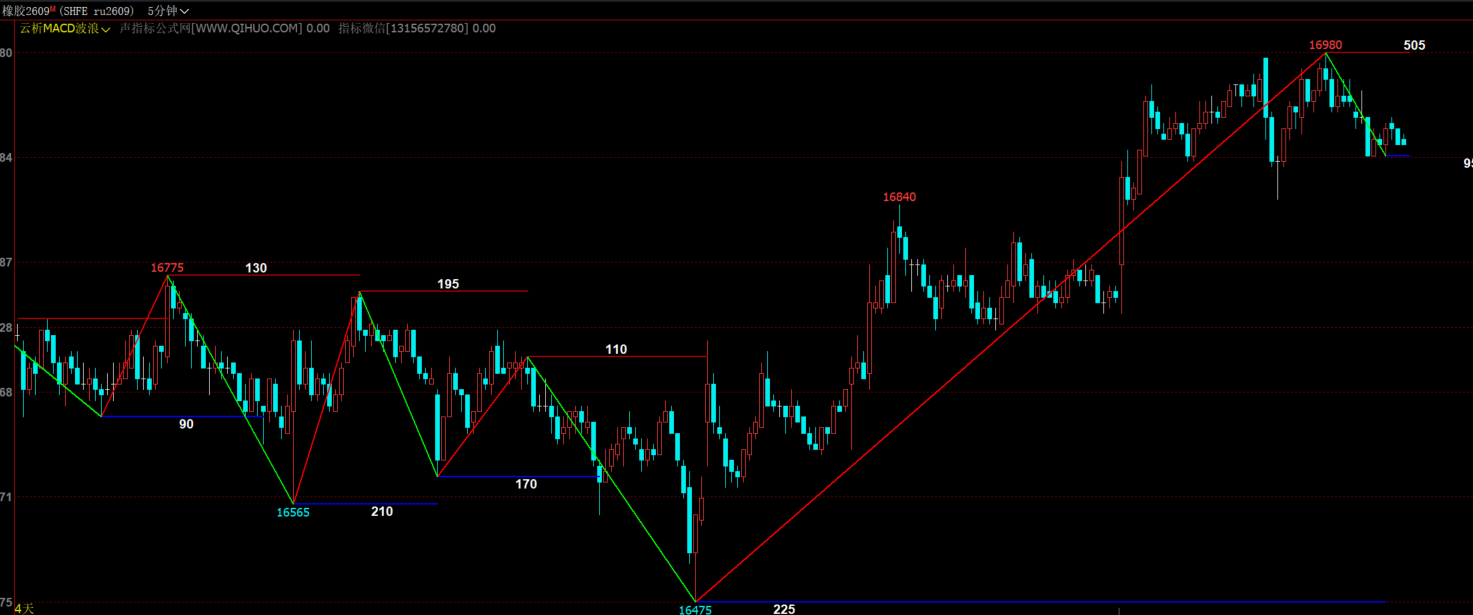Click the 声指标公式网[WWW.QIHUO.COM] indicator label

pos(211,28)
